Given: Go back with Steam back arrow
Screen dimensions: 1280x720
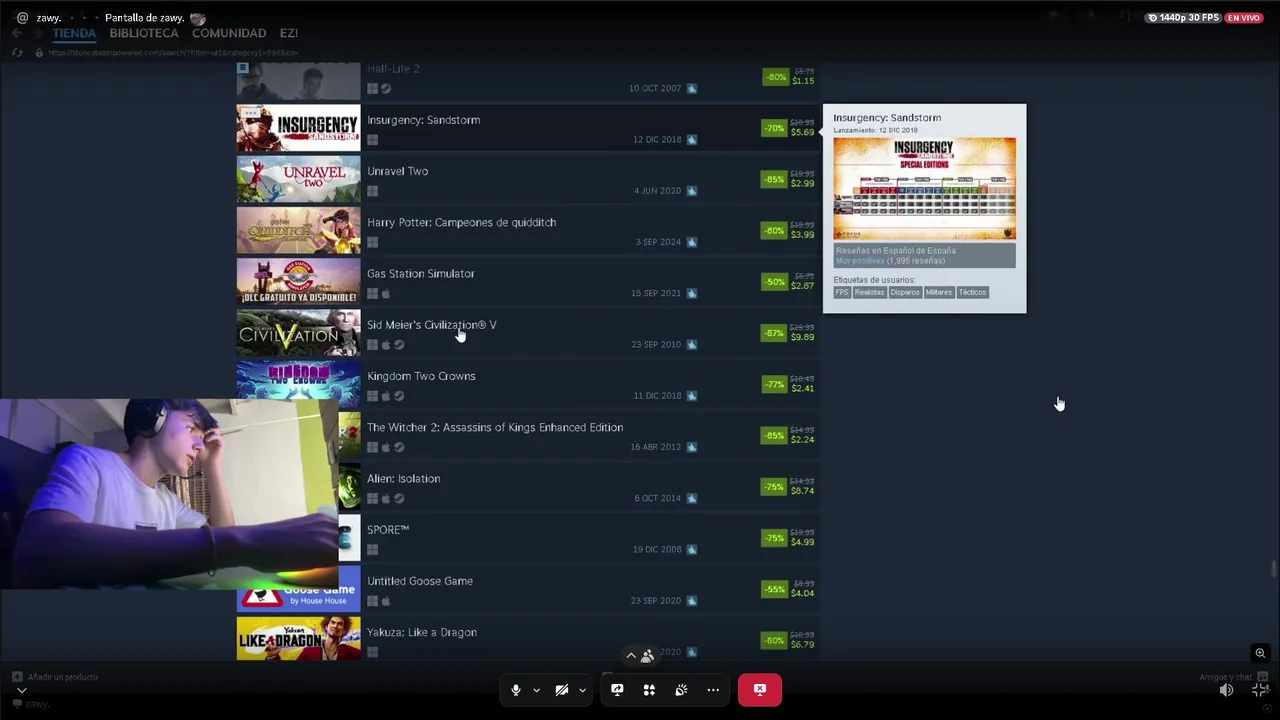Looking at the screenshot, I should pyautogui.click(x=17, y=33).
